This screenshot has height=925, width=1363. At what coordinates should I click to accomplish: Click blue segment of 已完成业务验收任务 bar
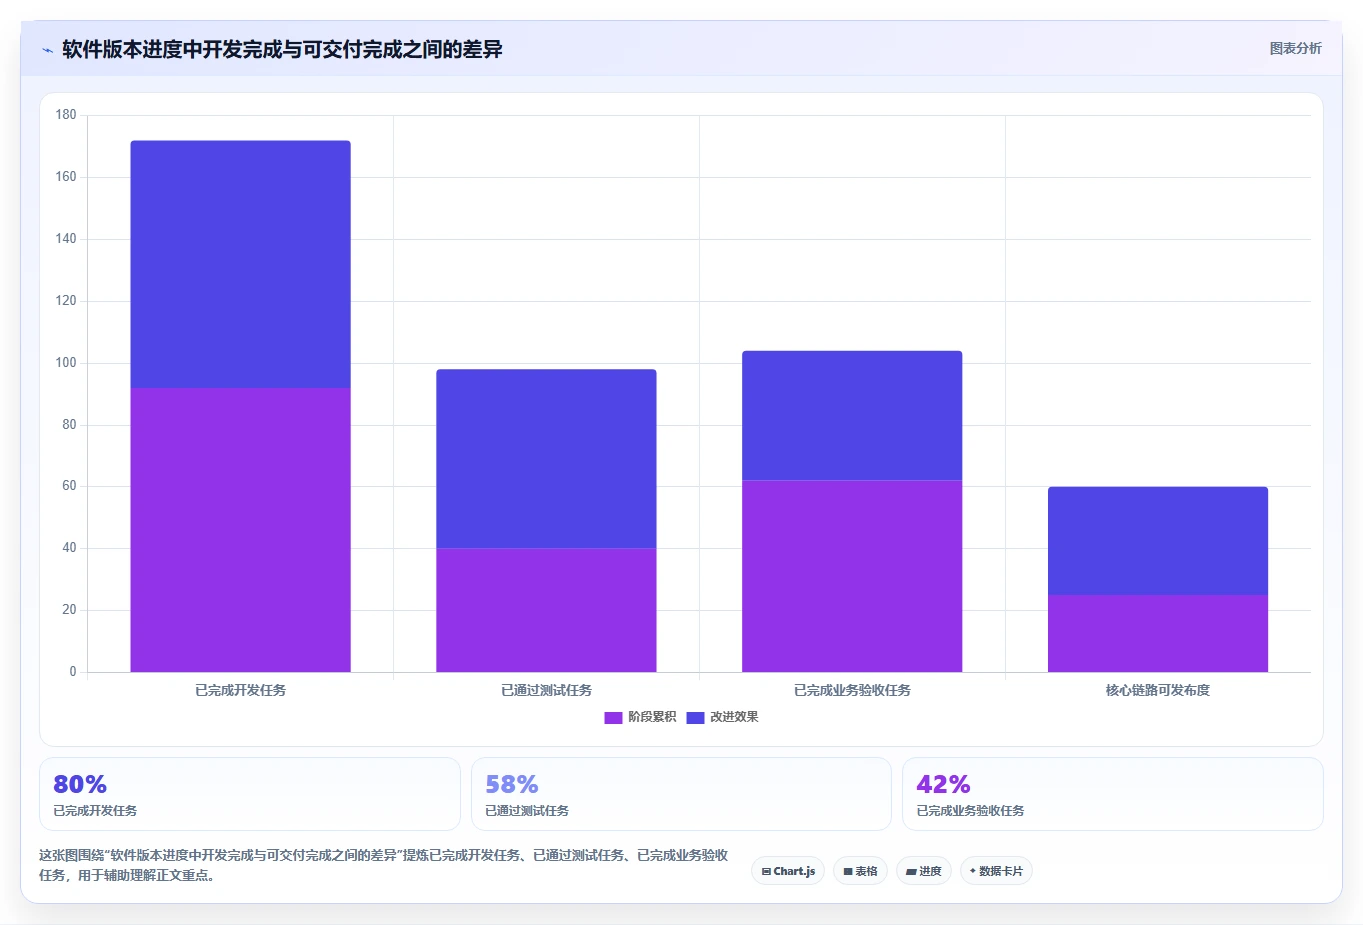point(852,415)
